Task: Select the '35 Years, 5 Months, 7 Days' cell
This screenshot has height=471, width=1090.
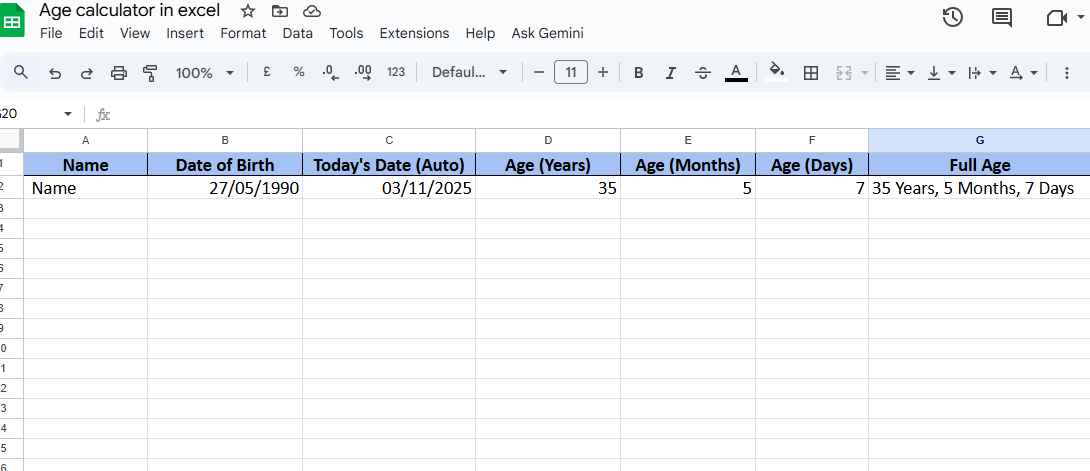Action: click(979, 188)
